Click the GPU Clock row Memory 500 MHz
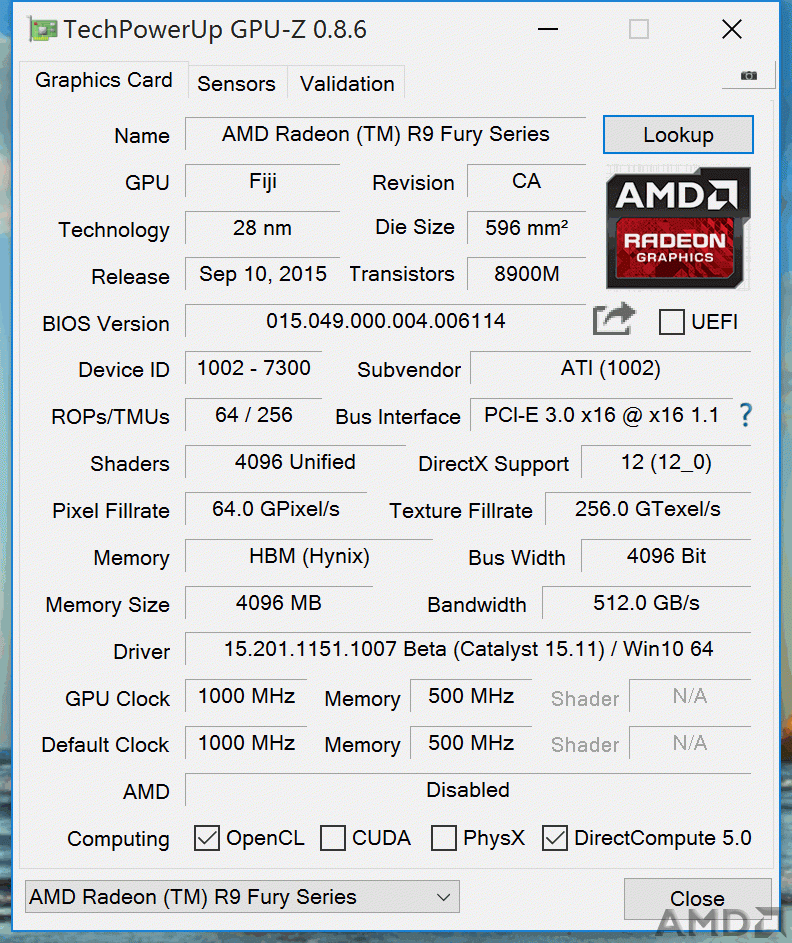The image size is (792, 943). (x=471, y=696)
